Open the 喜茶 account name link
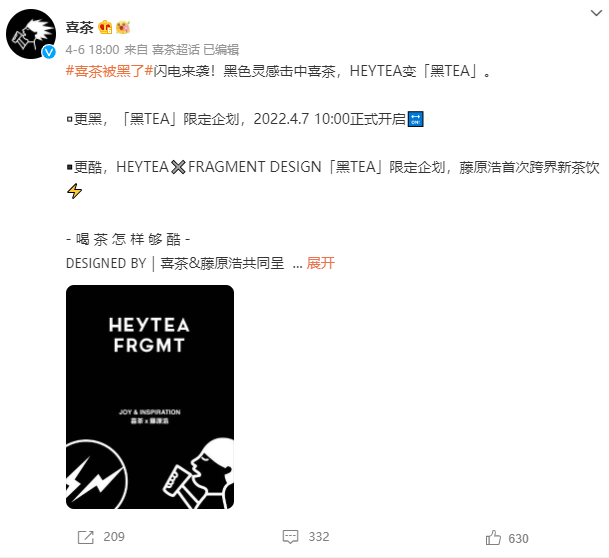 (x=80, y=28)
